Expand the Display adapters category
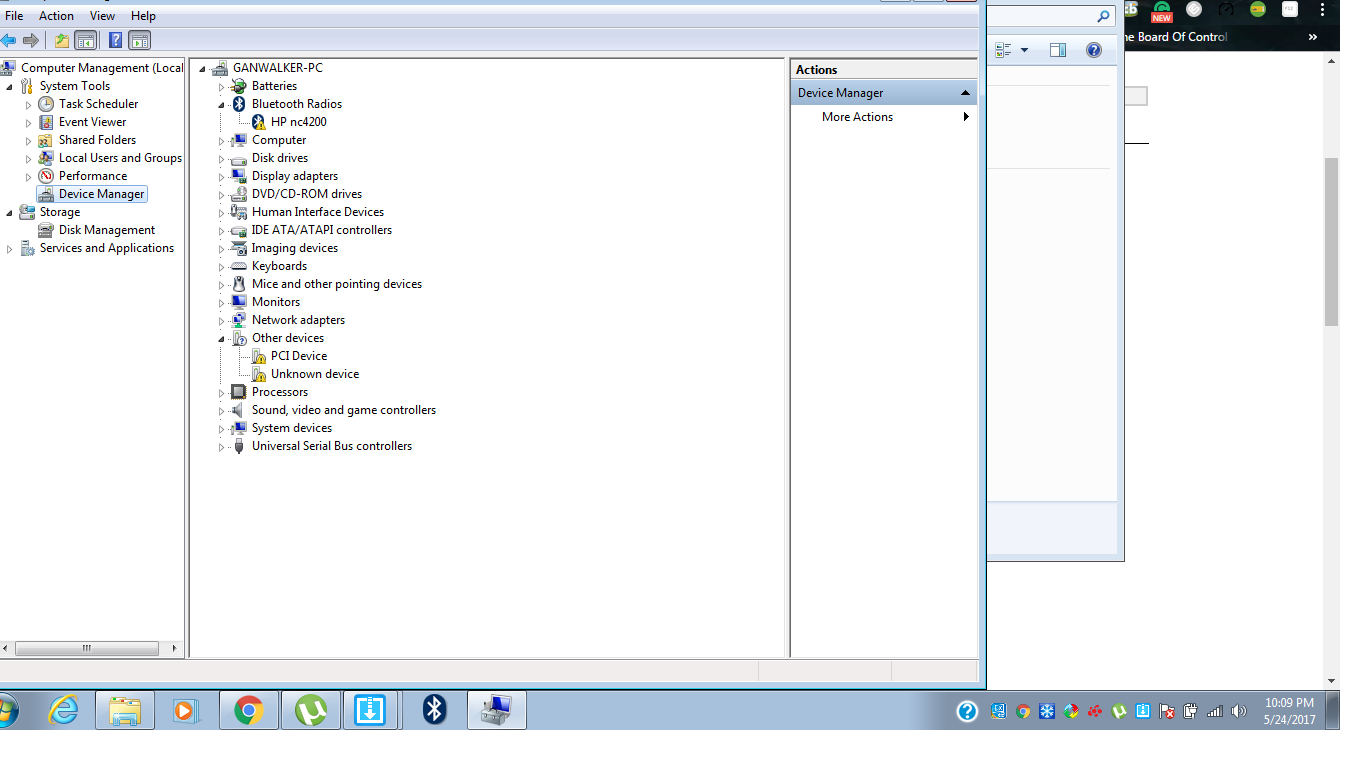This screenshot has height=768, width=1366. click(x=222, y=176)
